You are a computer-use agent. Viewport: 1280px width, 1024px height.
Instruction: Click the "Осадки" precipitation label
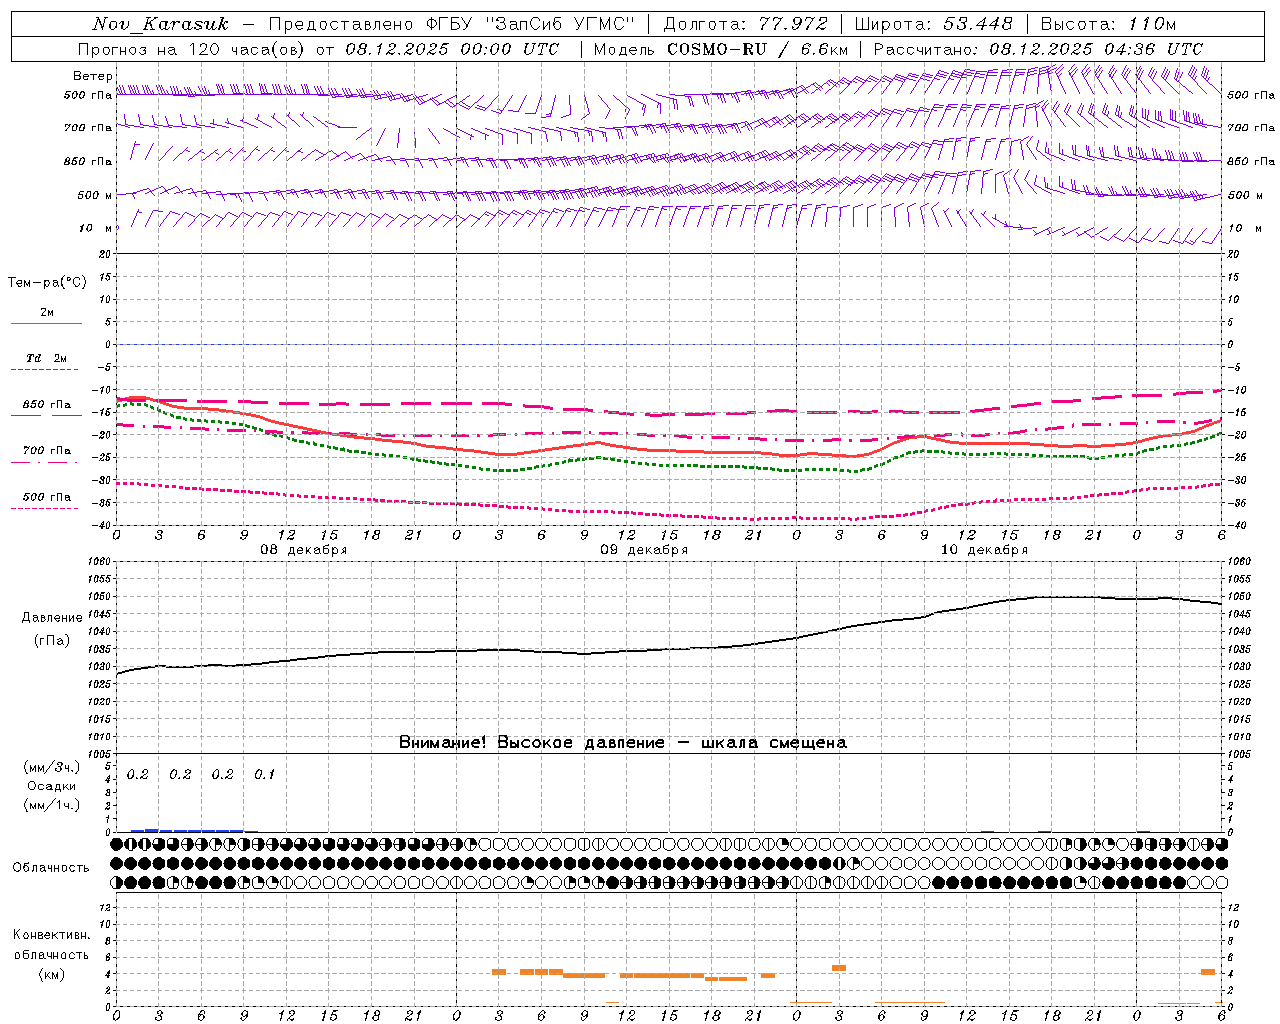coord(52,786)
